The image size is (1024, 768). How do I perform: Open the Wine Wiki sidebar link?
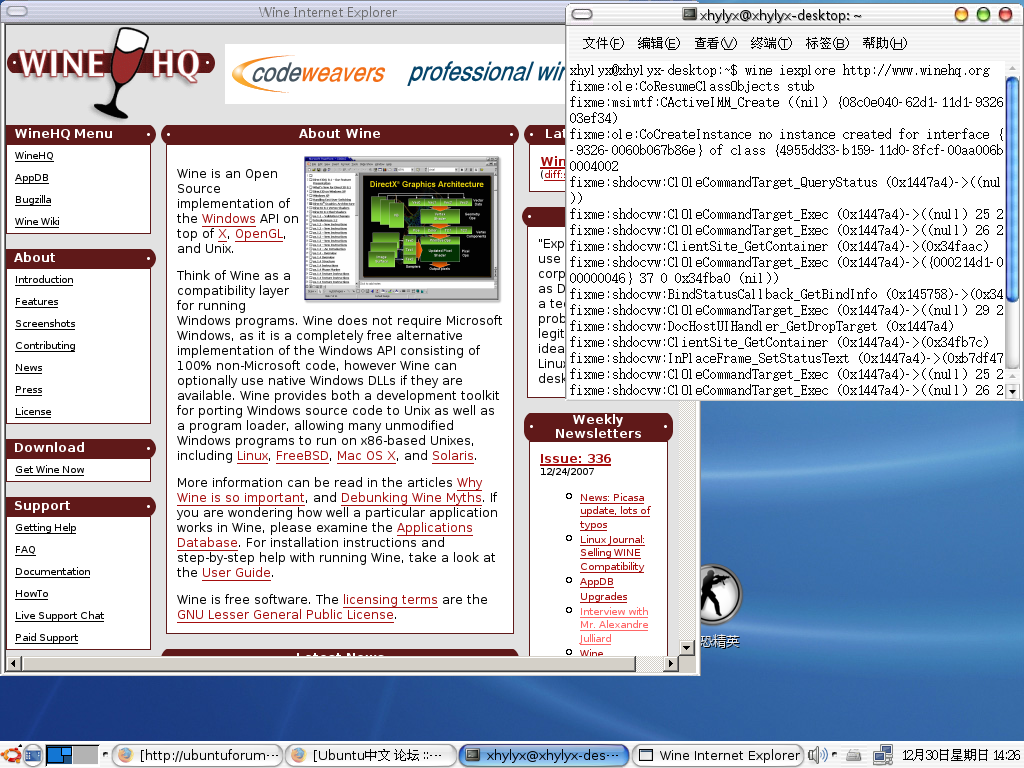pos(37,221)
